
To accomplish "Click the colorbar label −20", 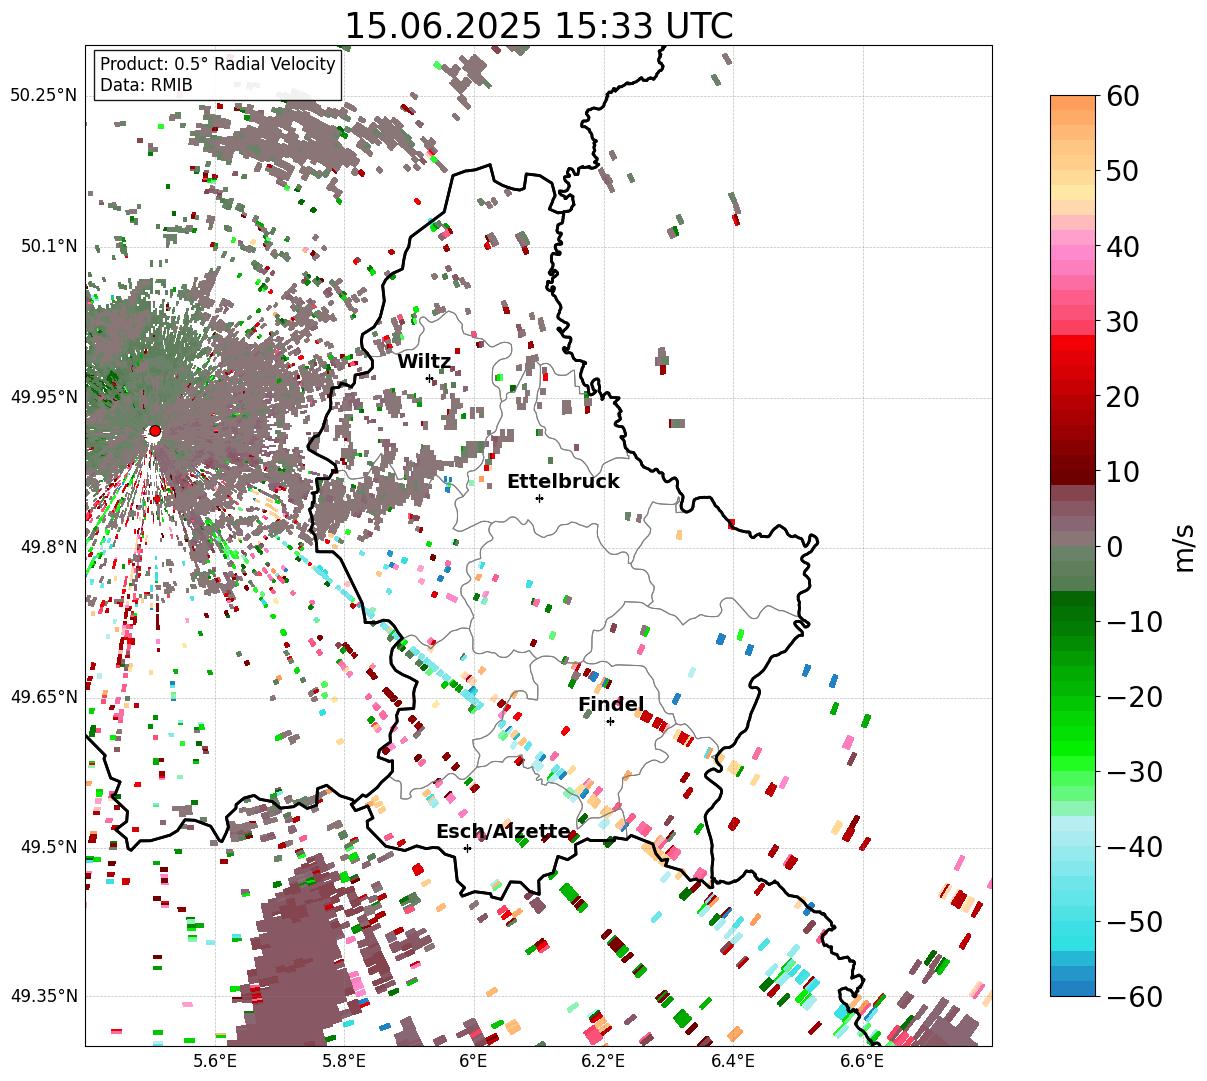I will pyautogui.click(x=1133, y=696).
